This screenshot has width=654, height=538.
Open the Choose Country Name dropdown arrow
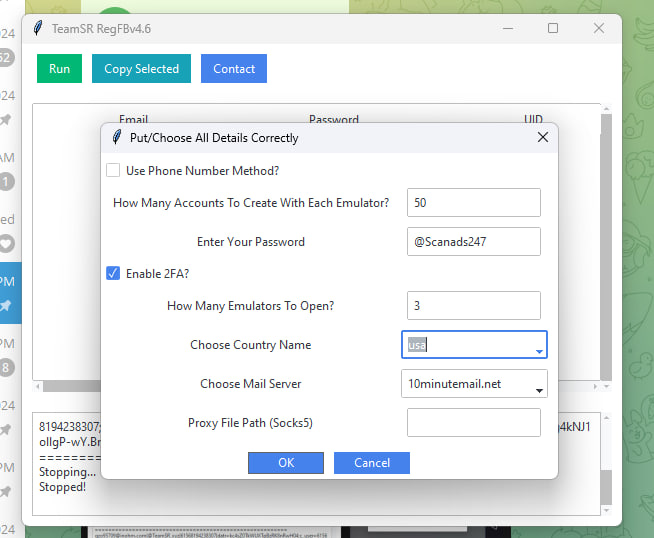pos(539,351)
